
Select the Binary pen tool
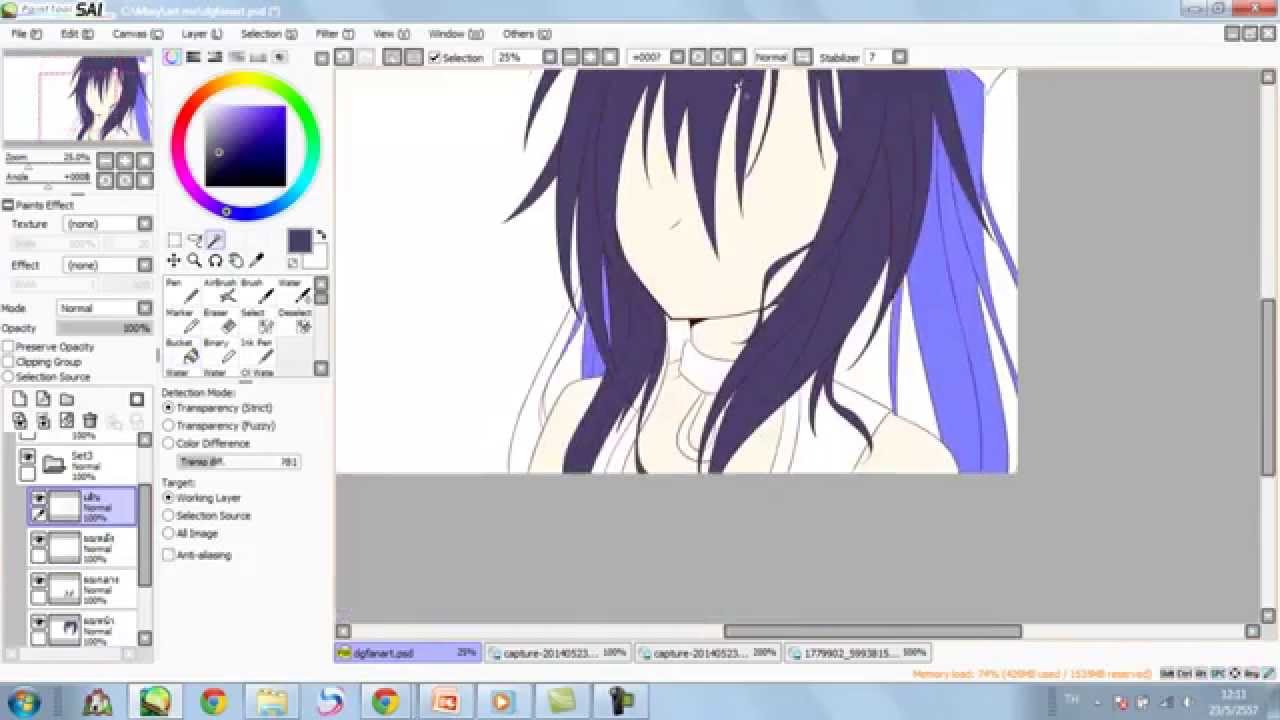[x=219, y=350]
